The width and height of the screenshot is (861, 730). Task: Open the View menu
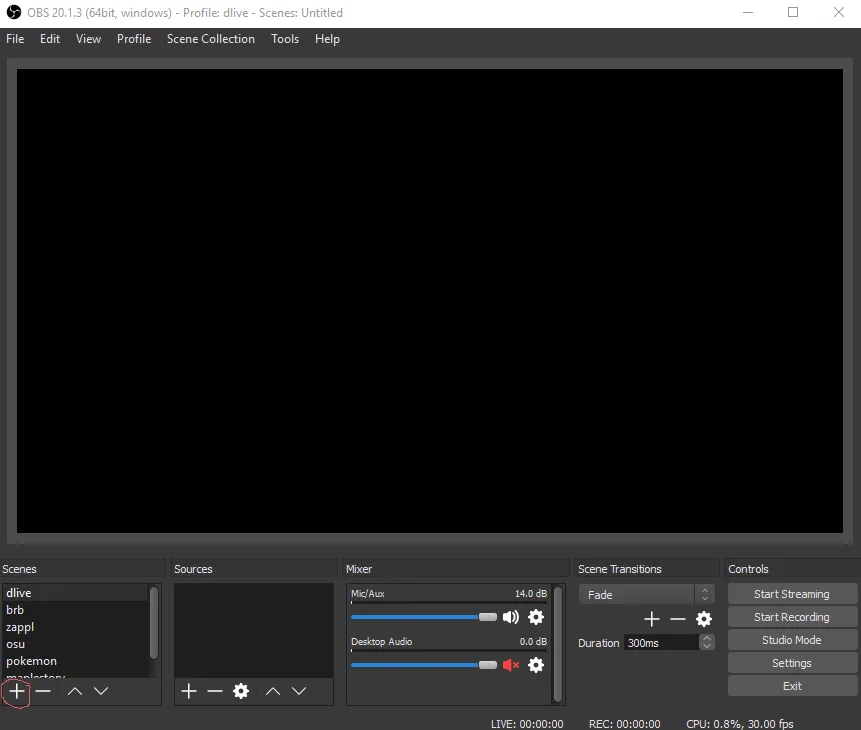coord(88,39)
